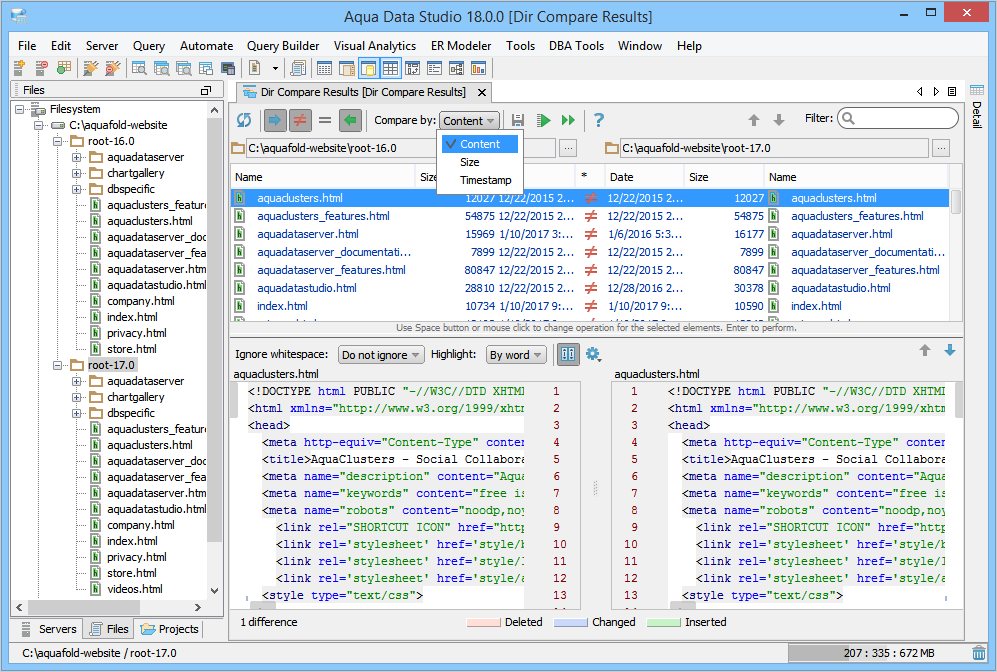Toggle the not-equal operation for aquaclusters_features.html

[x=591, y=216]
